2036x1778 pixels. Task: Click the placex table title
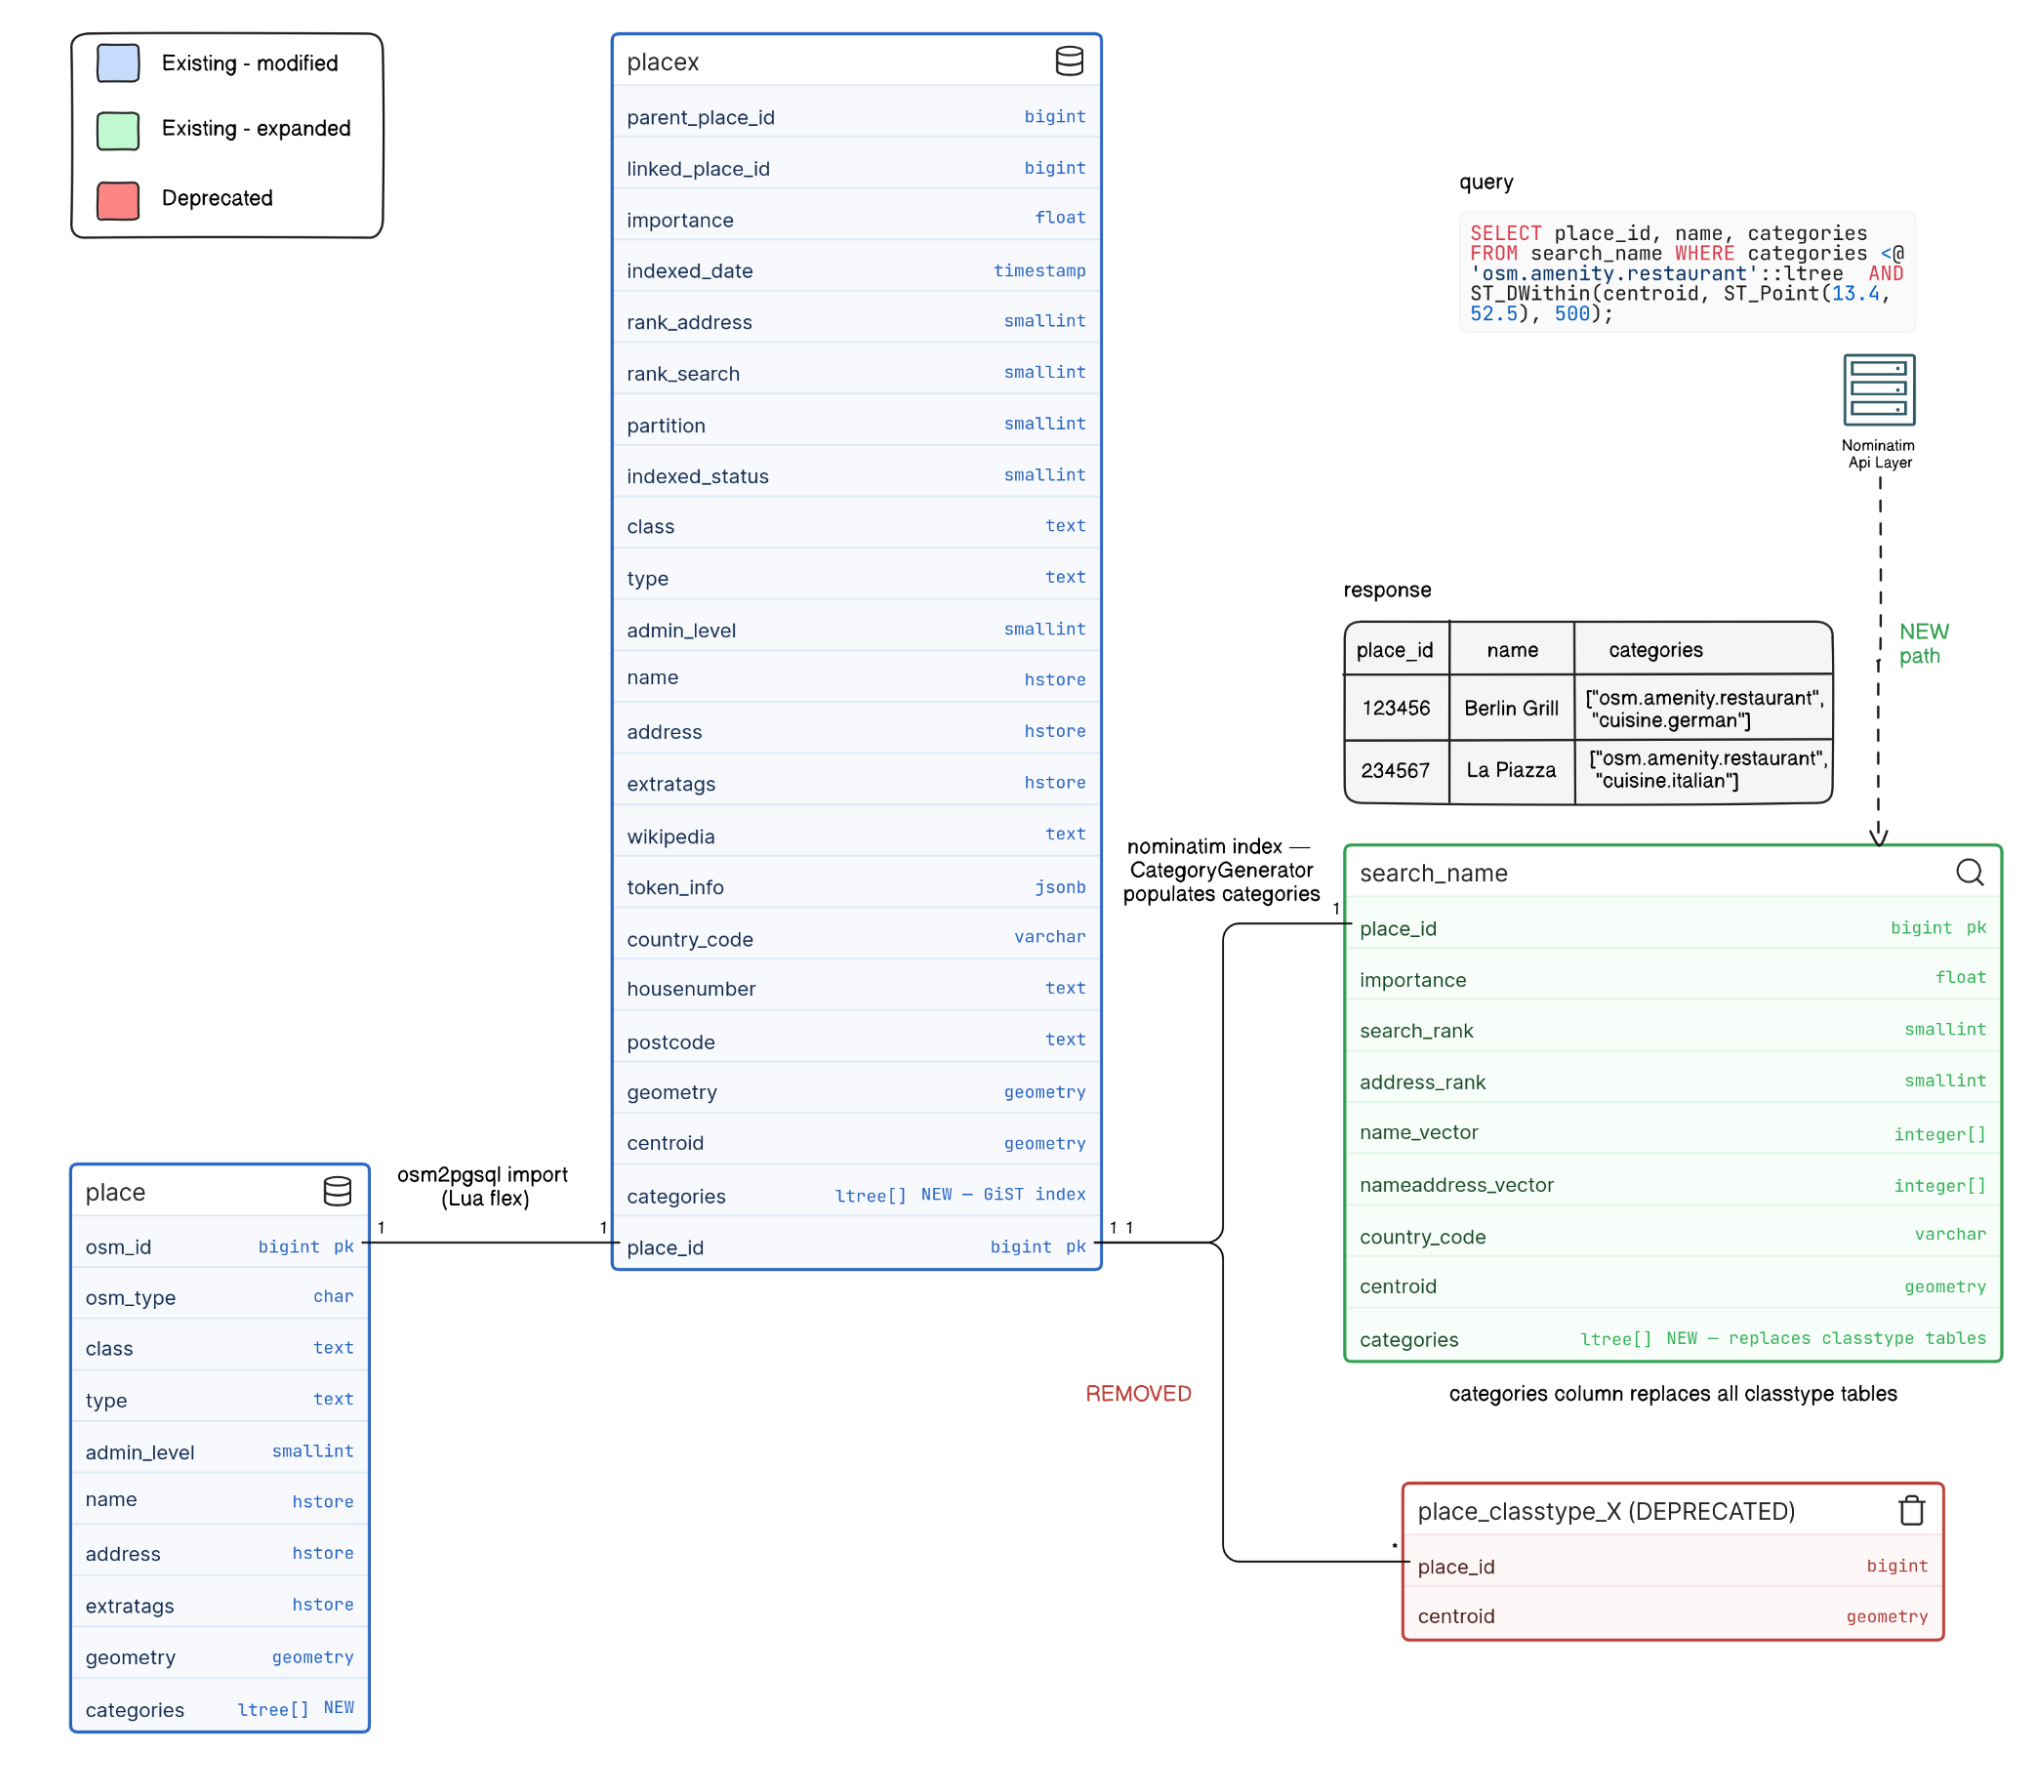click(x=662, y=62)
